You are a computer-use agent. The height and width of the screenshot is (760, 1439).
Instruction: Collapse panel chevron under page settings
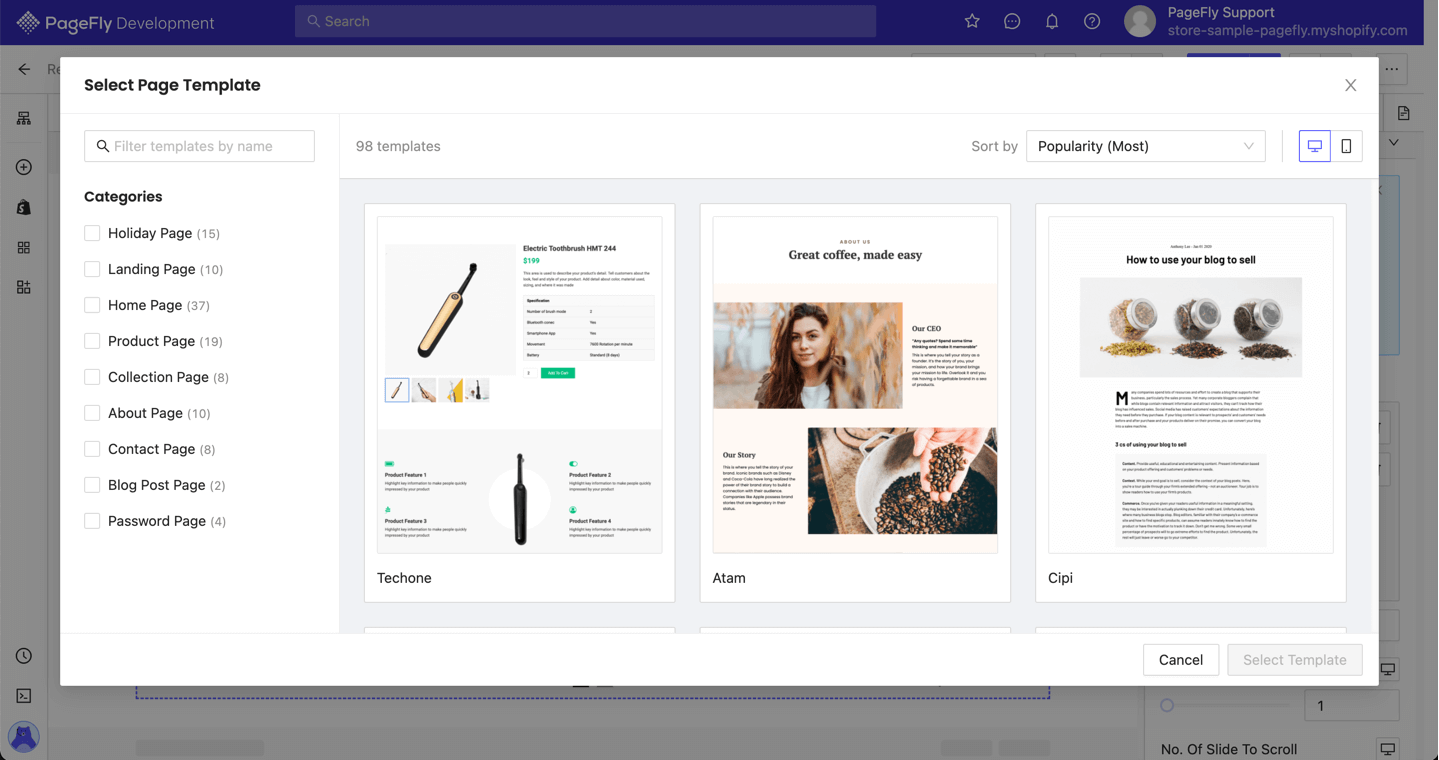[x=1394, y=143]
